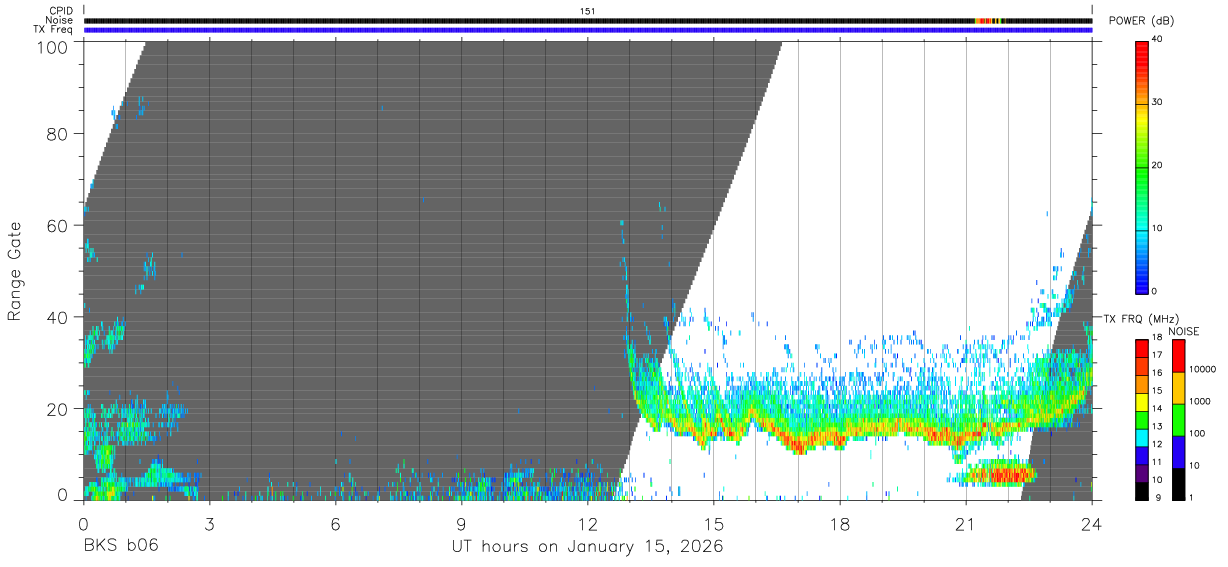Click the x-axis tick label '9'
The height and width of the screenshot is (567, 1228).
[x=461, y=524]
